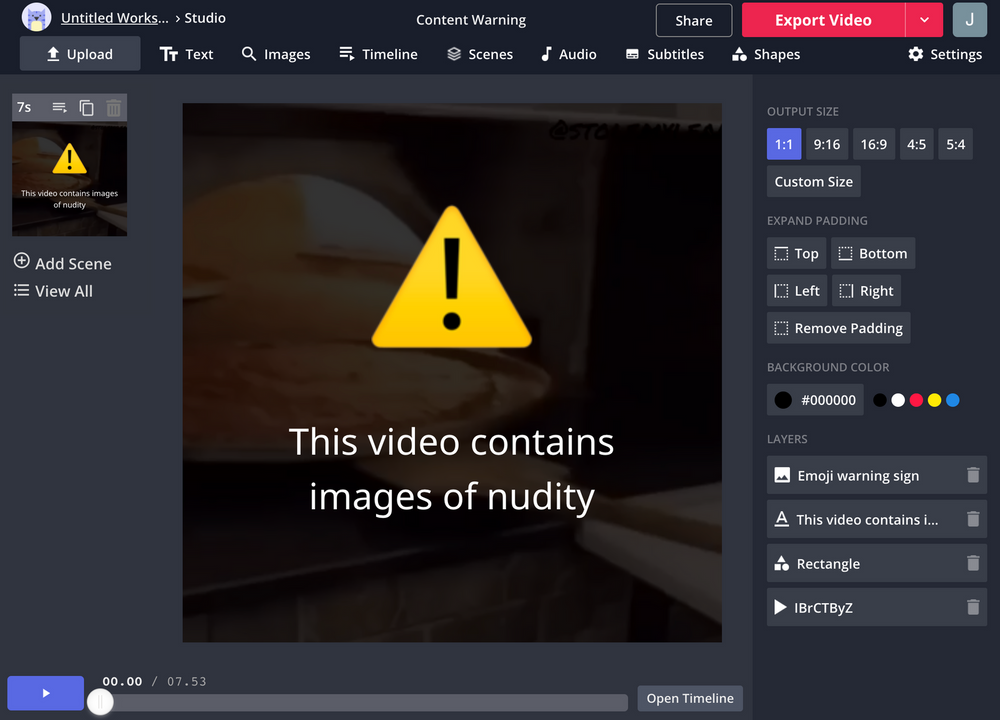Open the Settings menu
The width and height of the screenshot is (1000, 720).
tap(944, 54)
